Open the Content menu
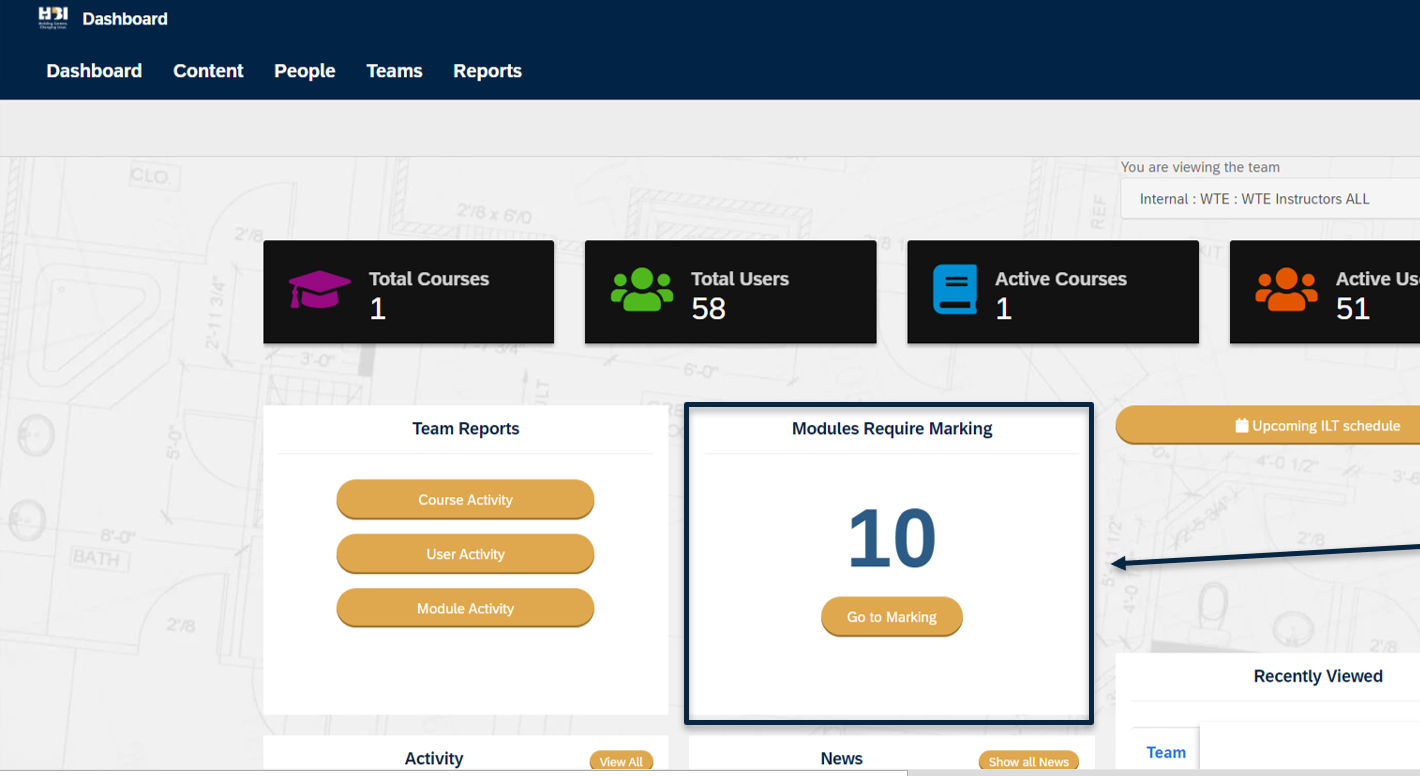Viewport: 1420px width, 776px height. [208, 71]
